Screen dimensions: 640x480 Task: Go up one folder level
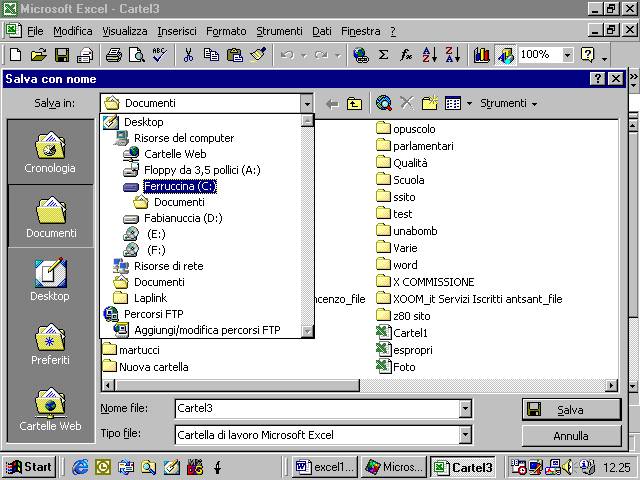354,104
